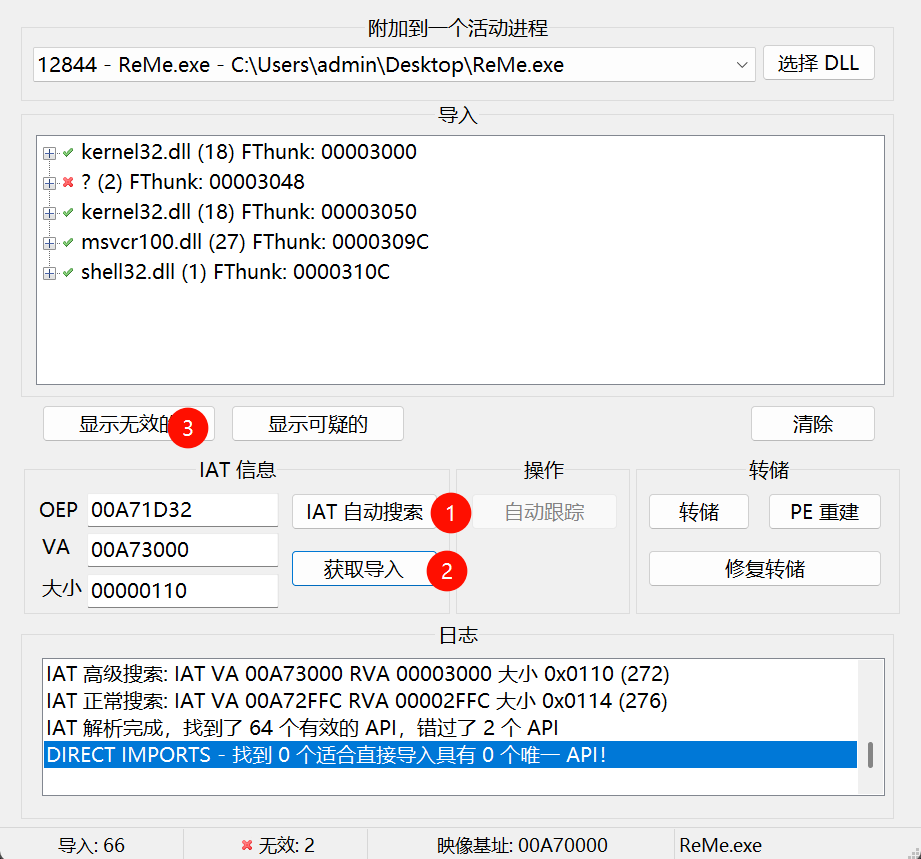
Task: Open the attached process dropdown list
Action: 742,65
